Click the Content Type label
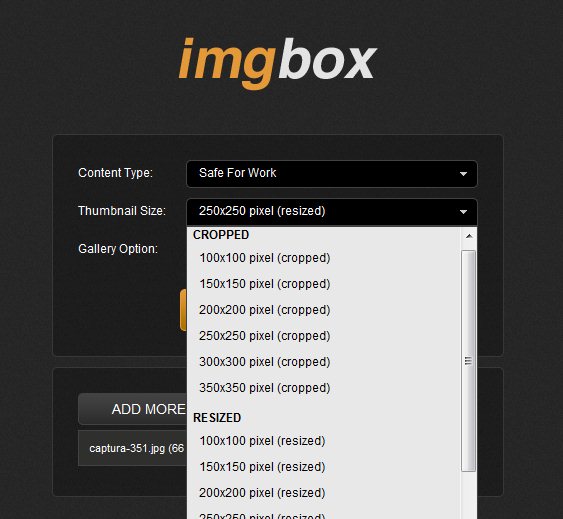563x519 pixels. point(115,173)
